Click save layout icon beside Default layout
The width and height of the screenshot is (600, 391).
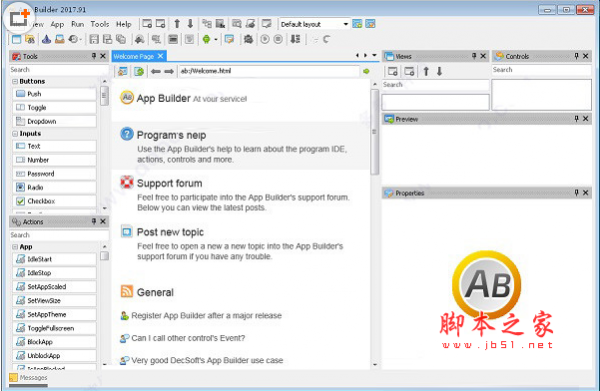click(x=357, y=24)
